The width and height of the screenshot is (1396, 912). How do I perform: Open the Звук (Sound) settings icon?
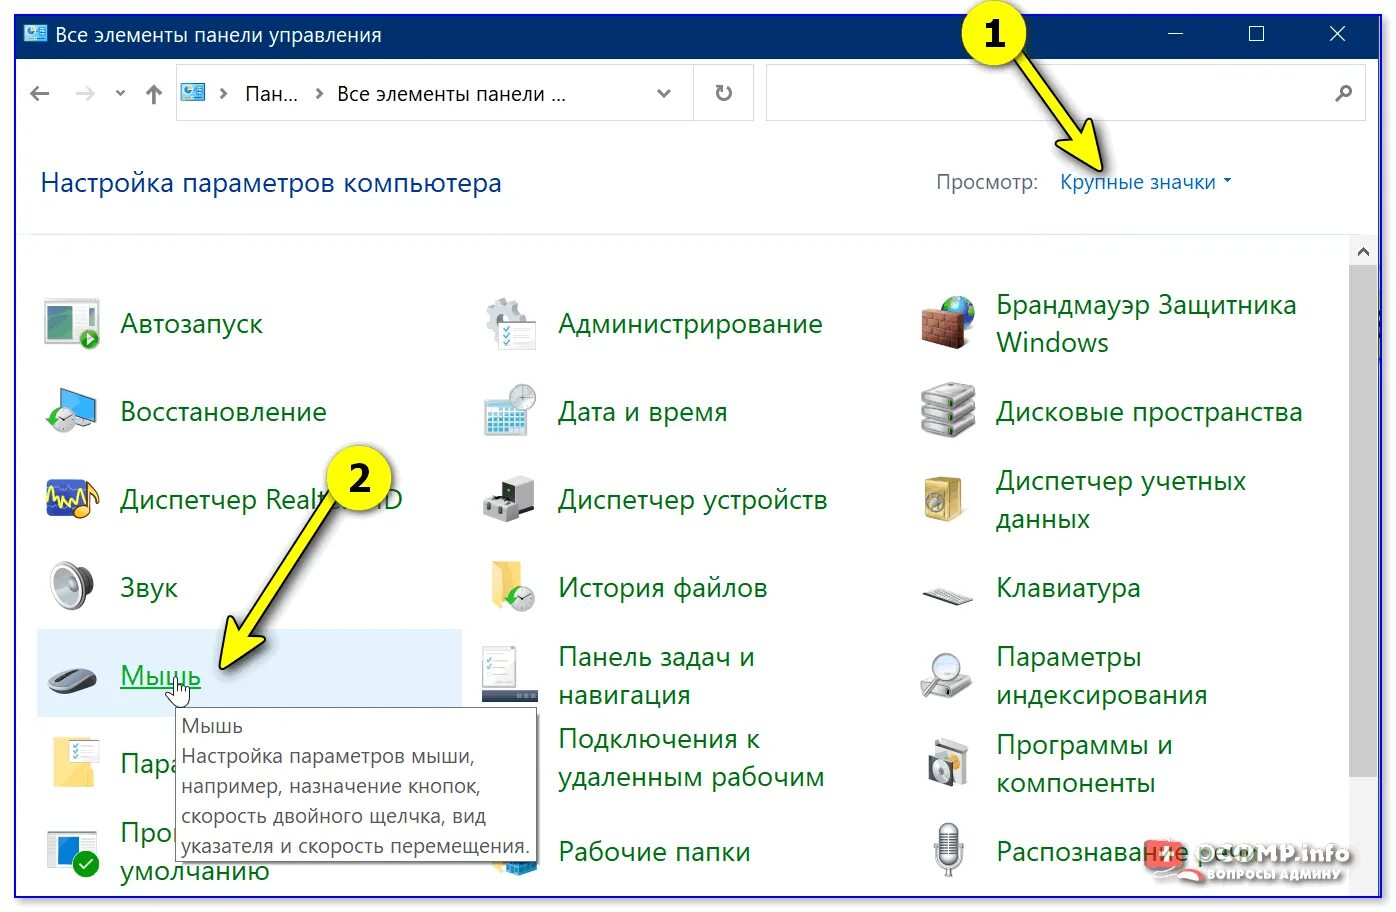pos(148,587)
